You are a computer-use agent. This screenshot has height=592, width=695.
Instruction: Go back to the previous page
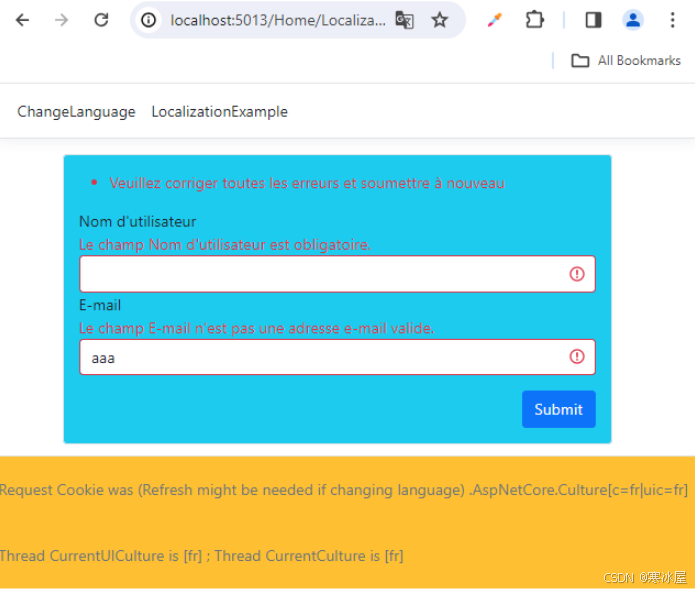coord(22,20)
